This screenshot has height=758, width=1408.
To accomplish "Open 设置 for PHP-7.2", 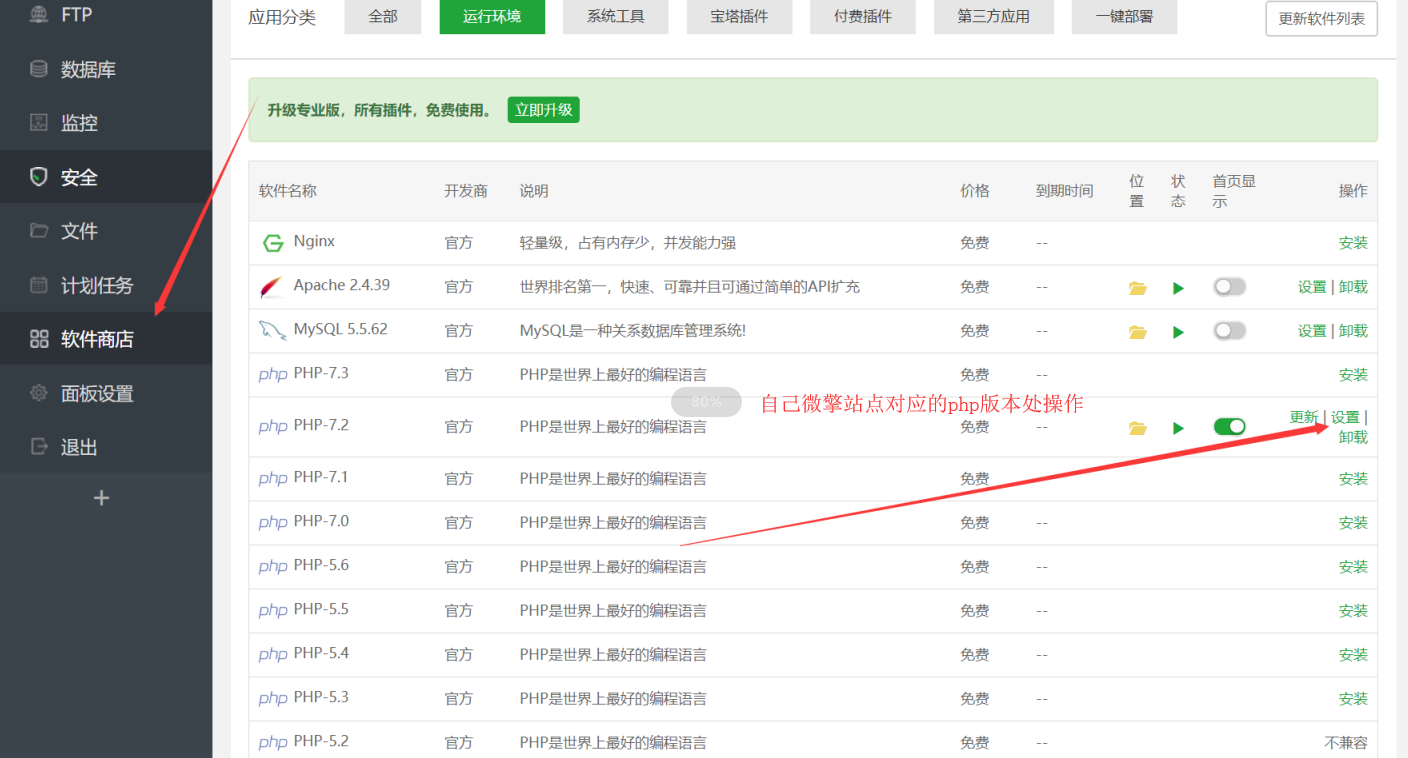I will [1345, 417].
